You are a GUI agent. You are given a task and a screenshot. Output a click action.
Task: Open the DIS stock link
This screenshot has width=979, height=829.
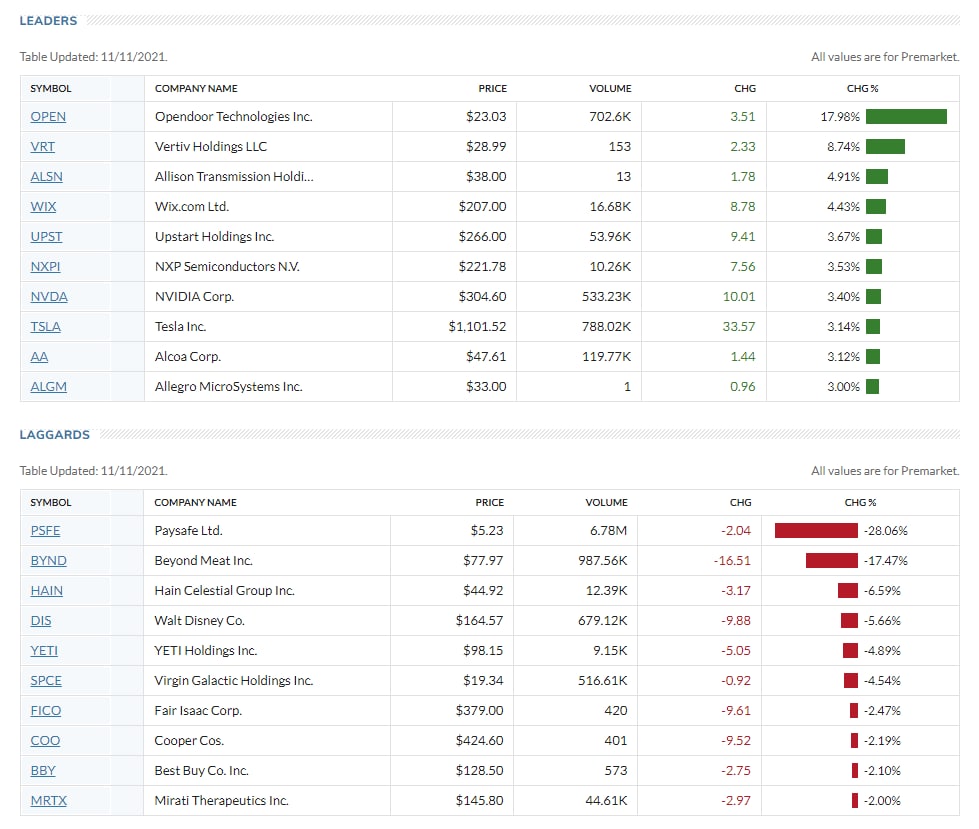[x=41, y=621]
